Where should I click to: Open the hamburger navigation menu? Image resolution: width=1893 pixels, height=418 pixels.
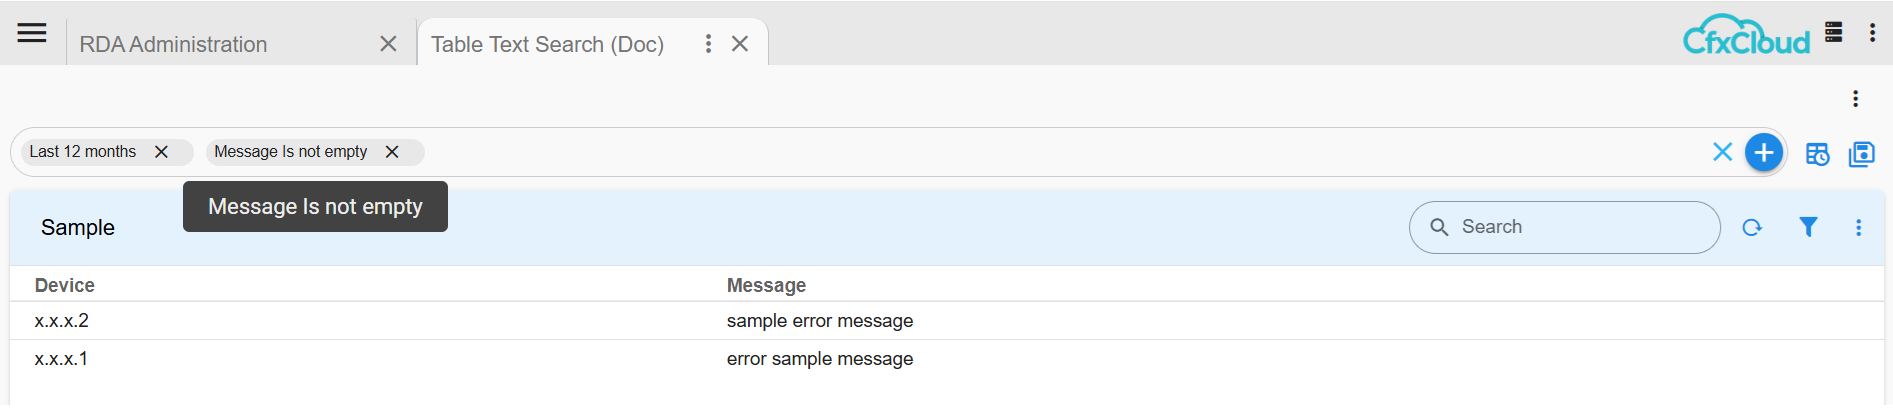[32, 33]
